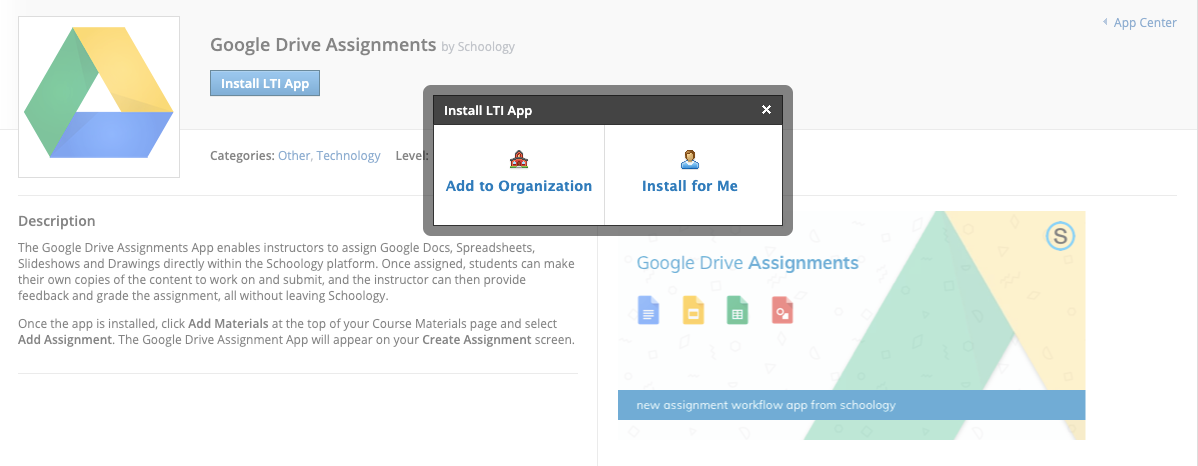Screen dimensions: 1198x466
Task: Close the Install LTI App dialog
Action: coord(766,110)
